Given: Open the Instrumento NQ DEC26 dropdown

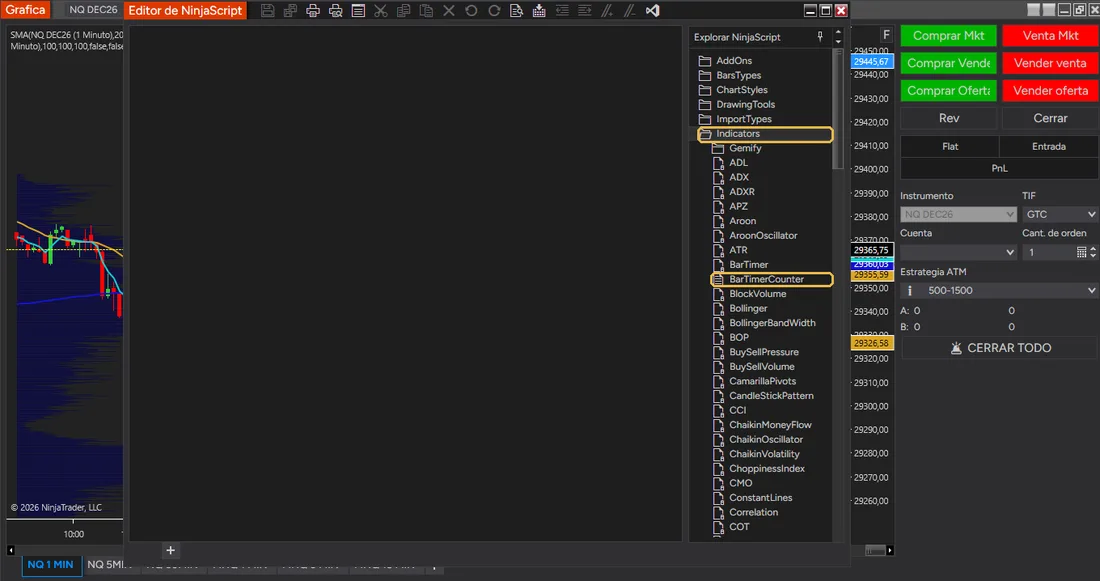Looking at the screenshot, I should [x=958, y=214].
